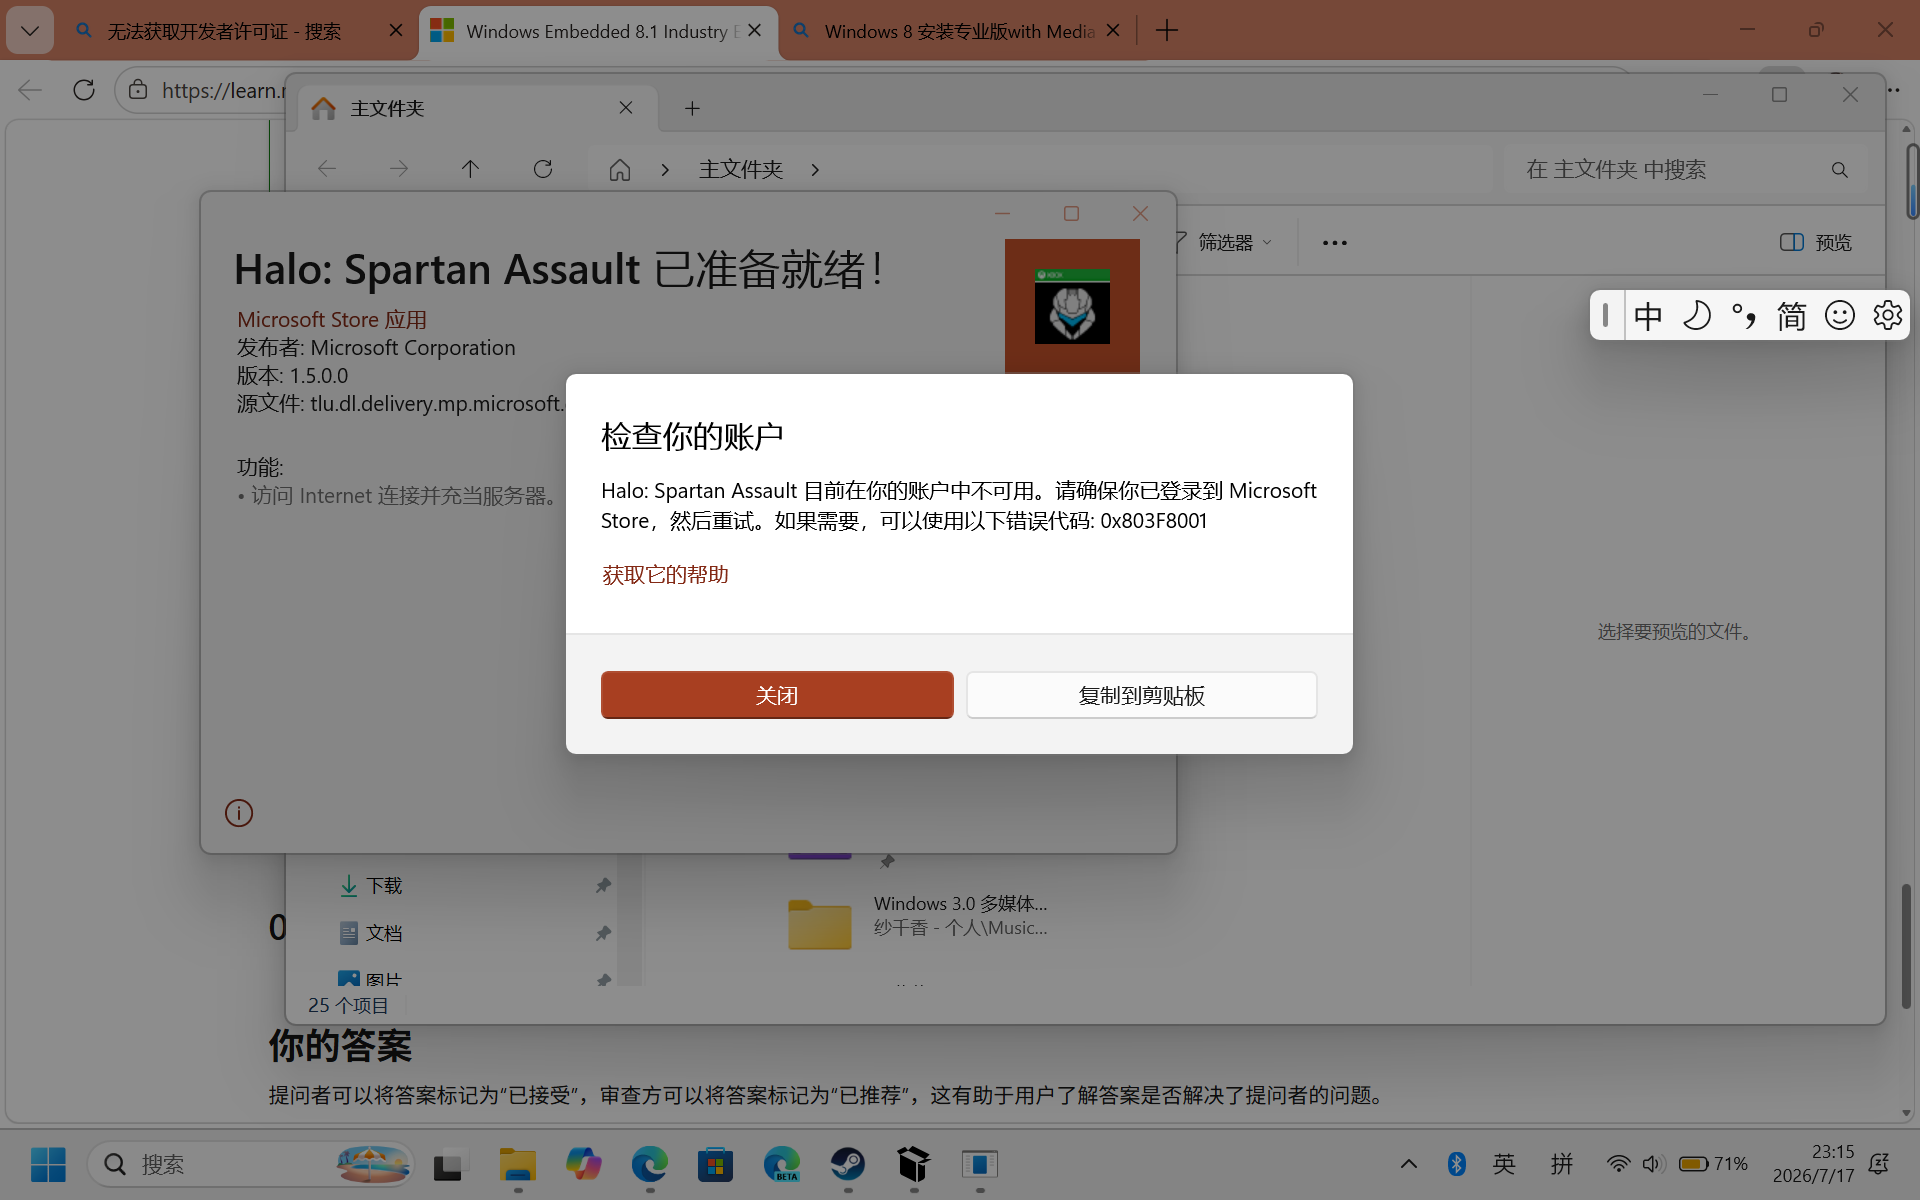Unpin 文档 using its pin icon
The image size is (1920, 1200).
coord(603,933)
